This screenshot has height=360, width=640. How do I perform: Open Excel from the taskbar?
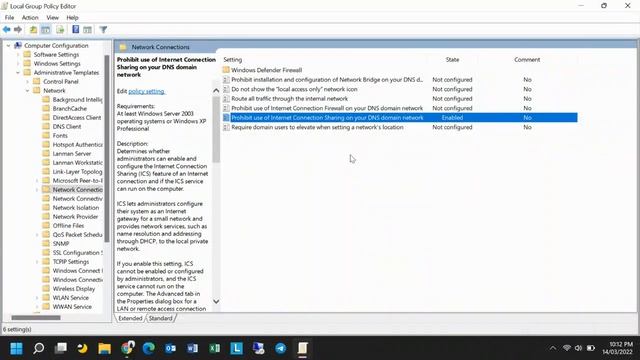(214, 348)
